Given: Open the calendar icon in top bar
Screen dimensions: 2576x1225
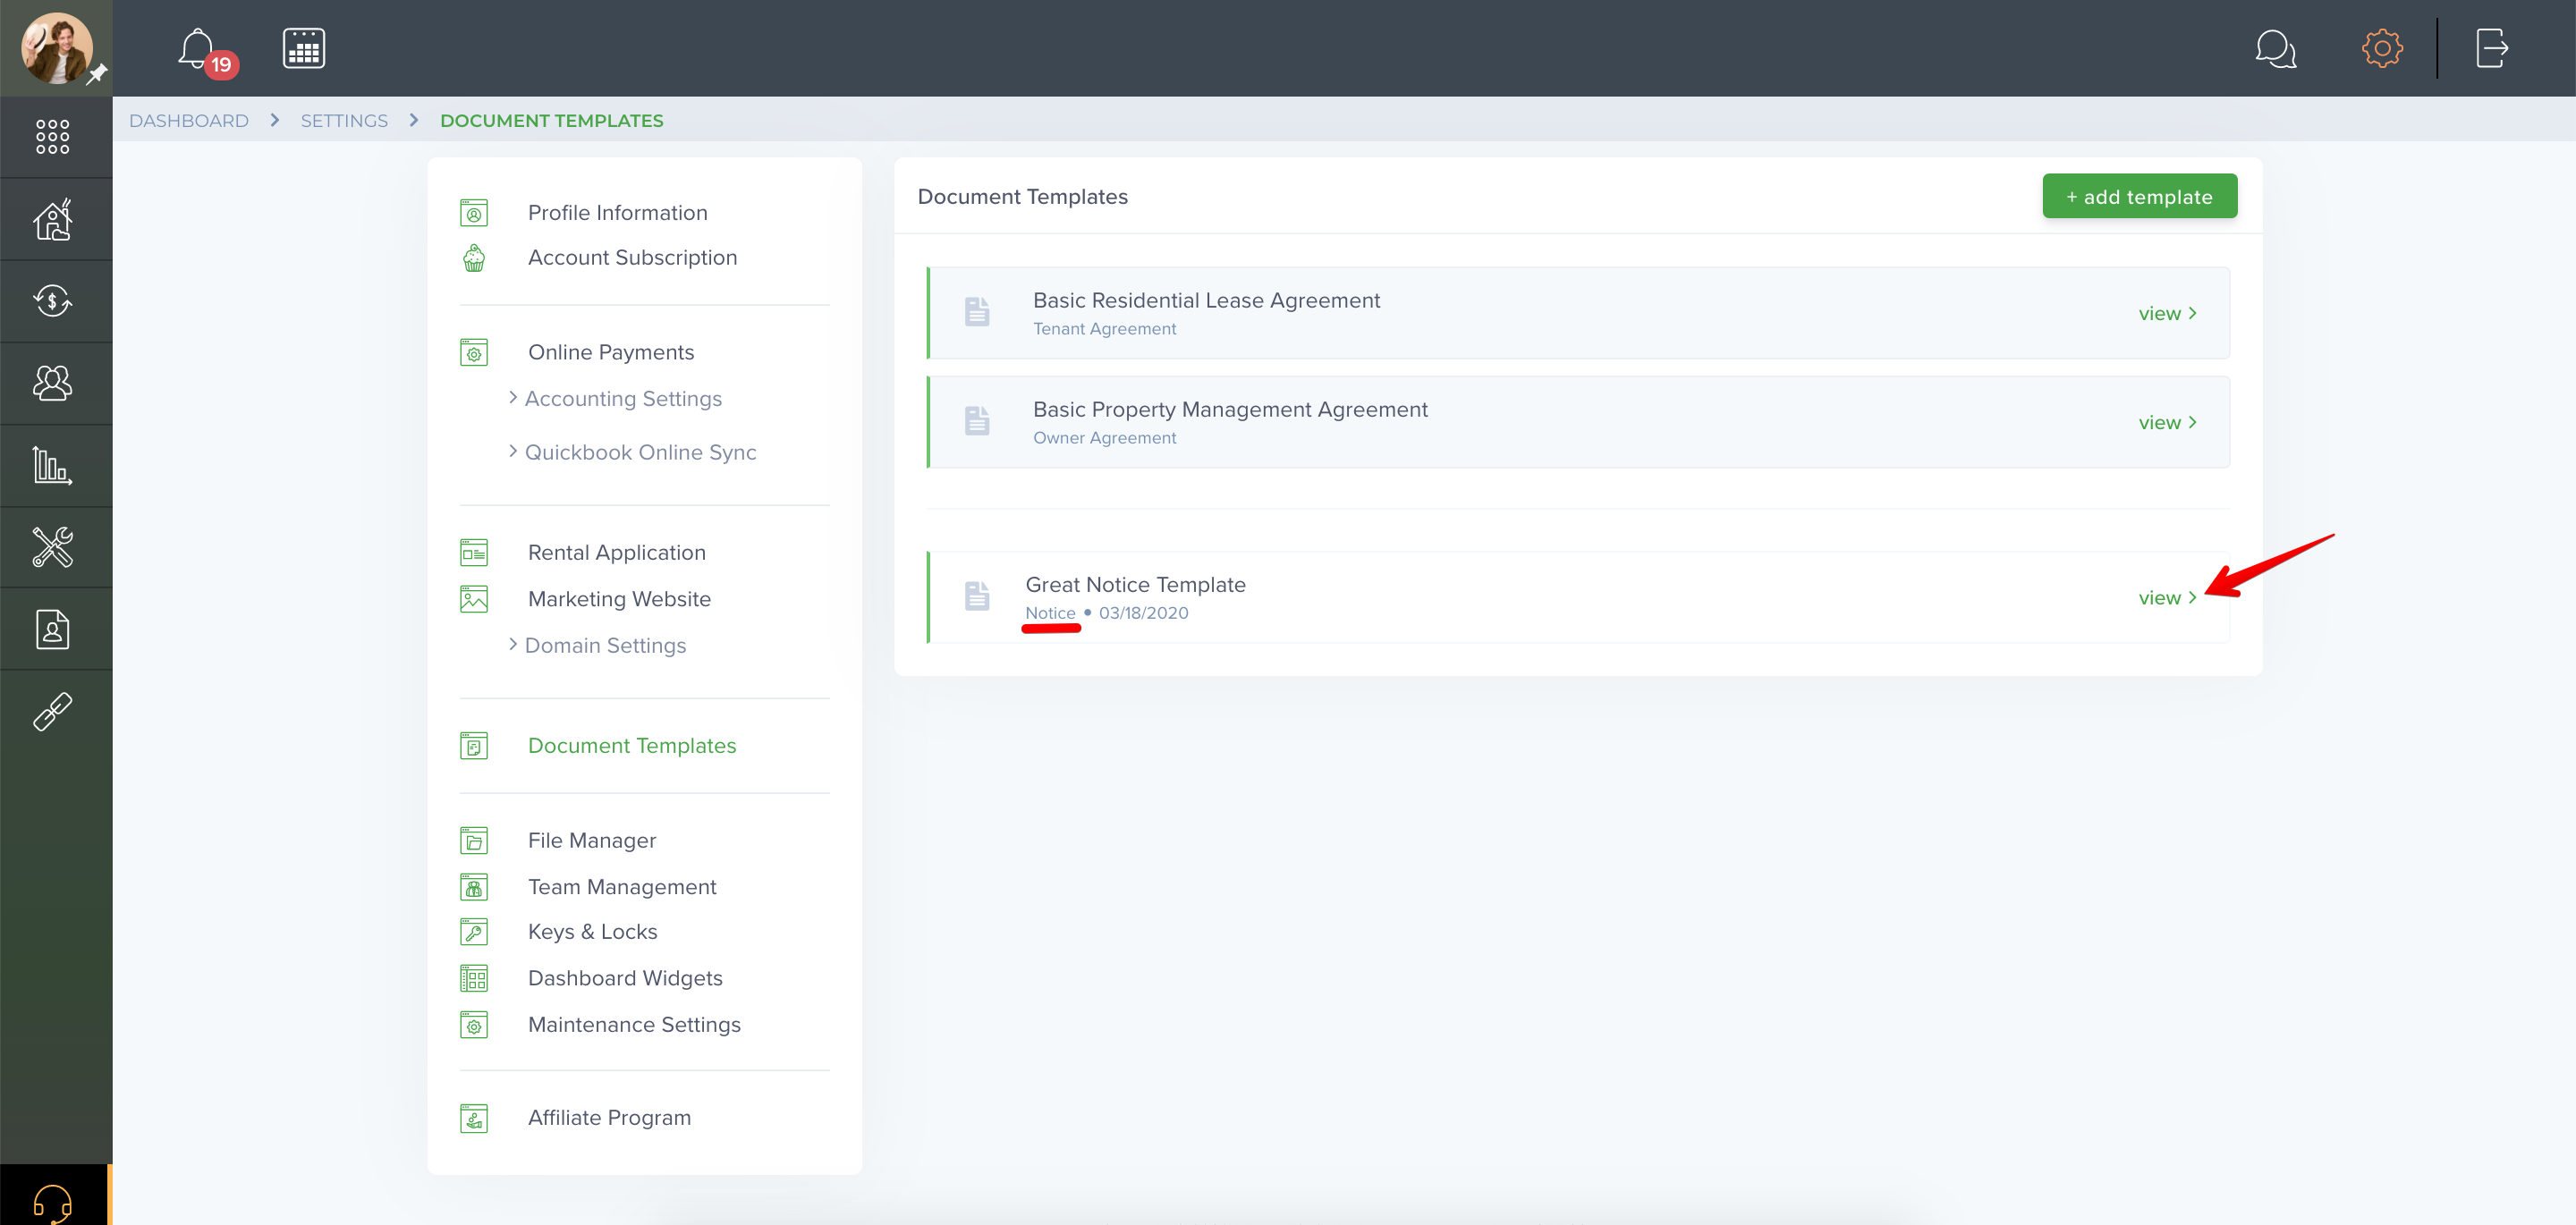Looking at the screenshot, I should 304,48.
